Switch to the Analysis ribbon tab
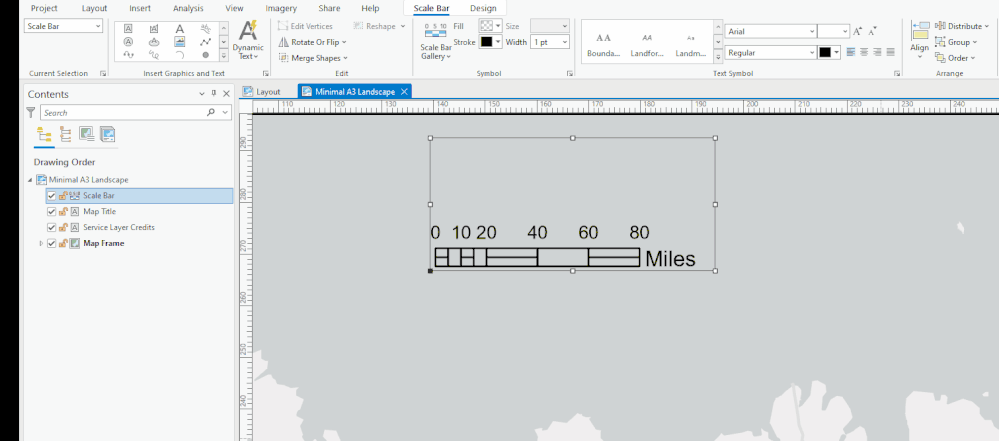Image resolution: width=999 pixels, height=441 pixels. tap(188, 8)
